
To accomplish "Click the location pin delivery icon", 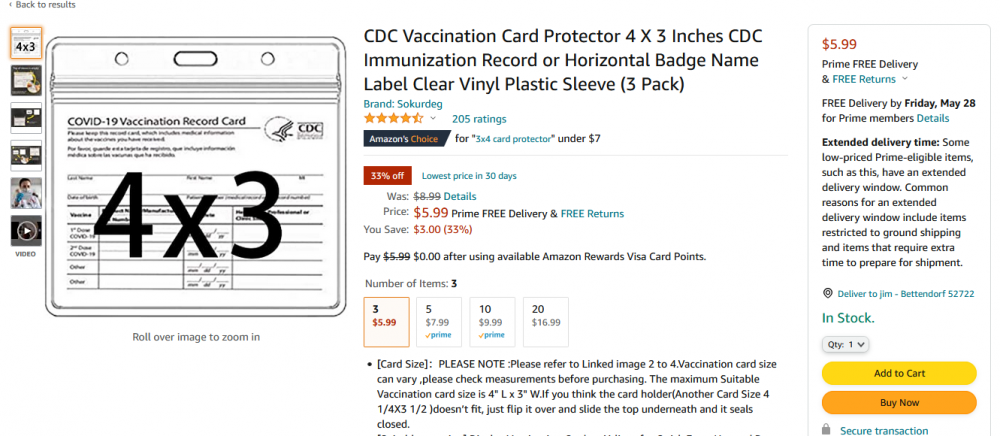I will click(828, 293).
